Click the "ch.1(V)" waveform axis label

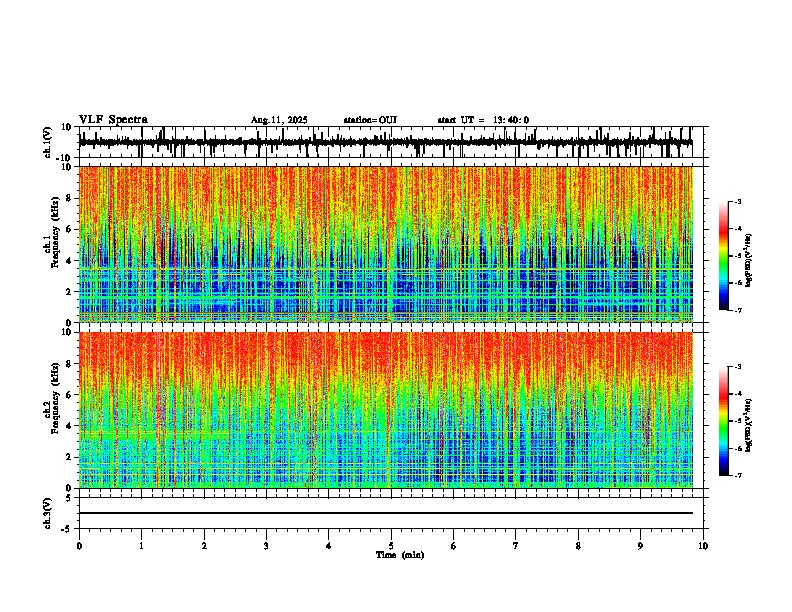(x=47, y=142)
